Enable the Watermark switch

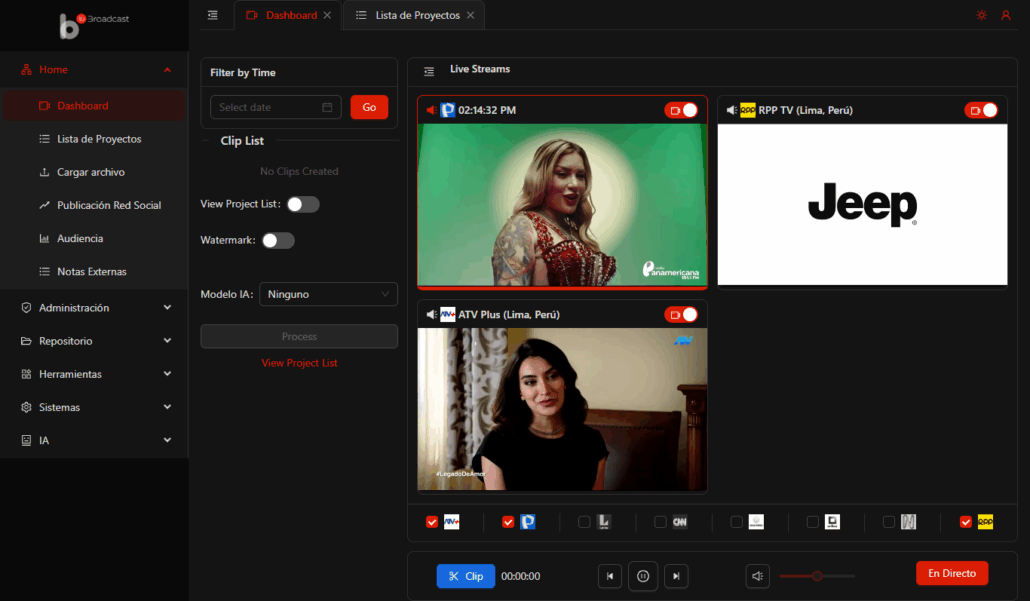(x=278, y=240)
